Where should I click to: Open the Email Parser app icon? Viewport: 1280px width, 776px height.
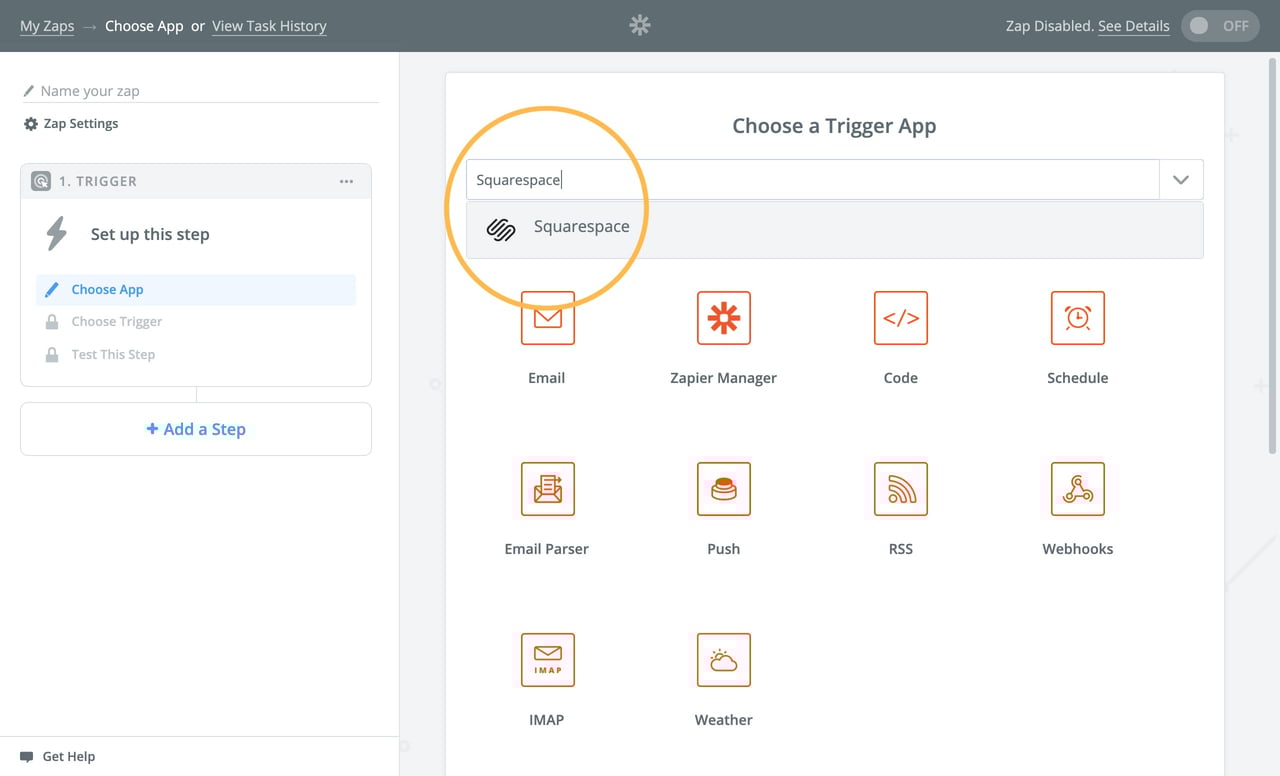[x=546, y=489]
